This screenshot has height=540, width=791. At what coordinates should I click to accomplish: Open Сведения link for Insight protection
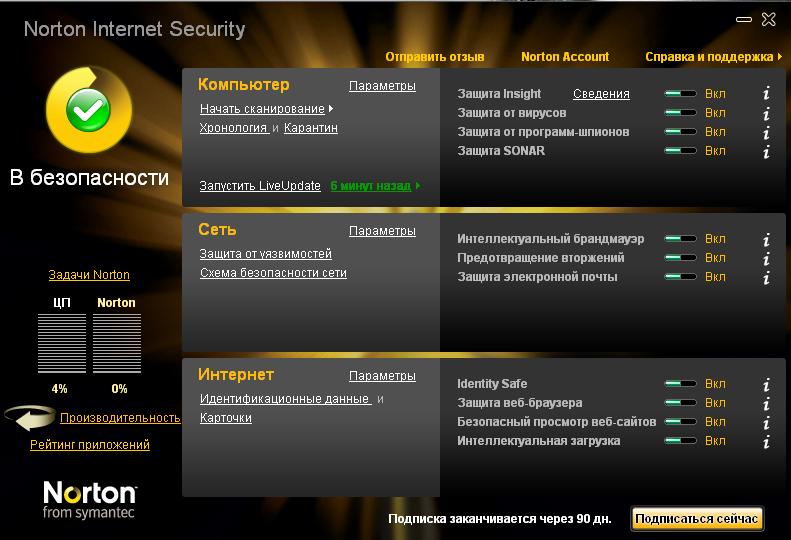click(601, 94)
